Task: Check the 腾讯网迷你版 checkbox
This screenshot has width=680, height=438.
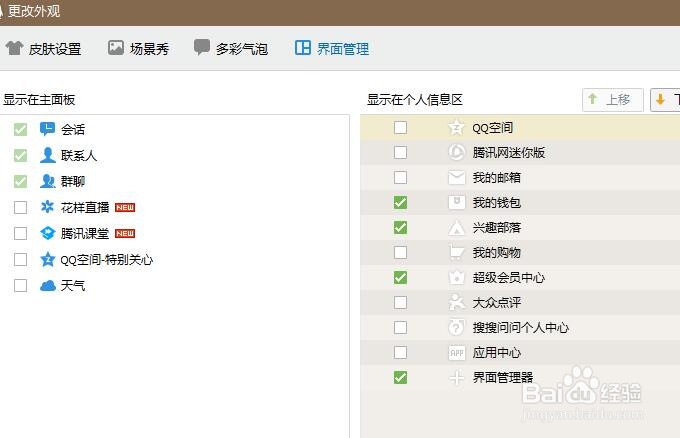Action: click(x=400, y=152)
